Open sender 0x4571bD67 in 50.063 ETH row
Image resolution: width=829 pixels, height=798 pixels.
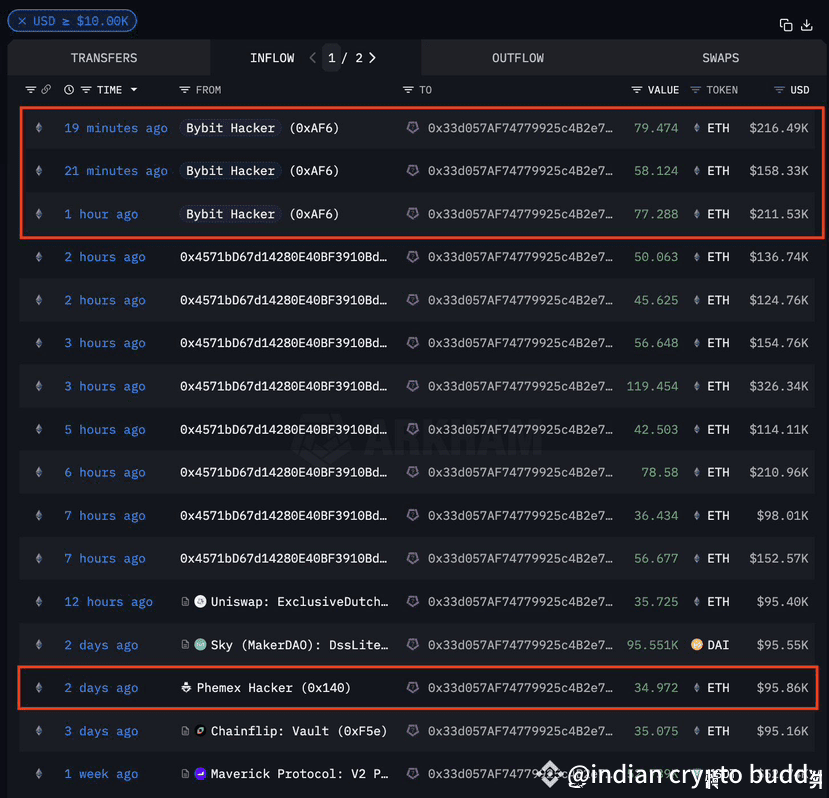[283, 257]
